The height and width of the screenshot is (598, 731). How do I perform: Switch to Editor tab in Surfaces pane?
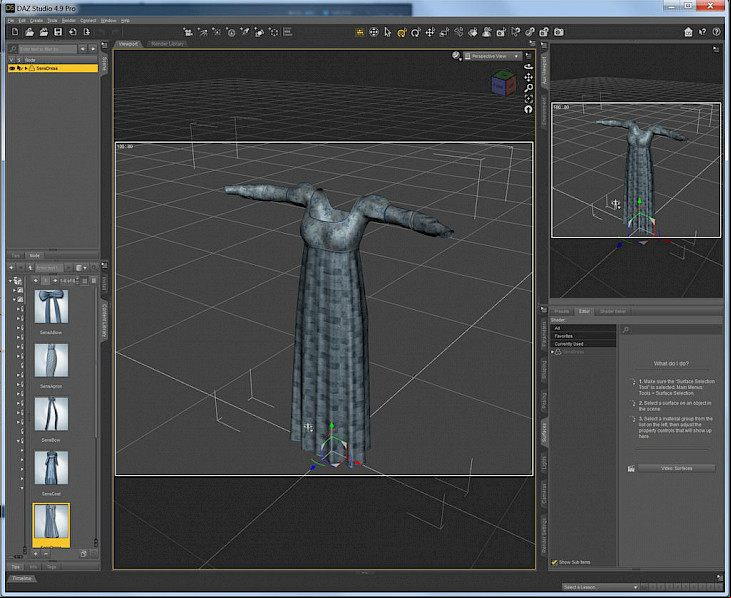click(584, 311)
